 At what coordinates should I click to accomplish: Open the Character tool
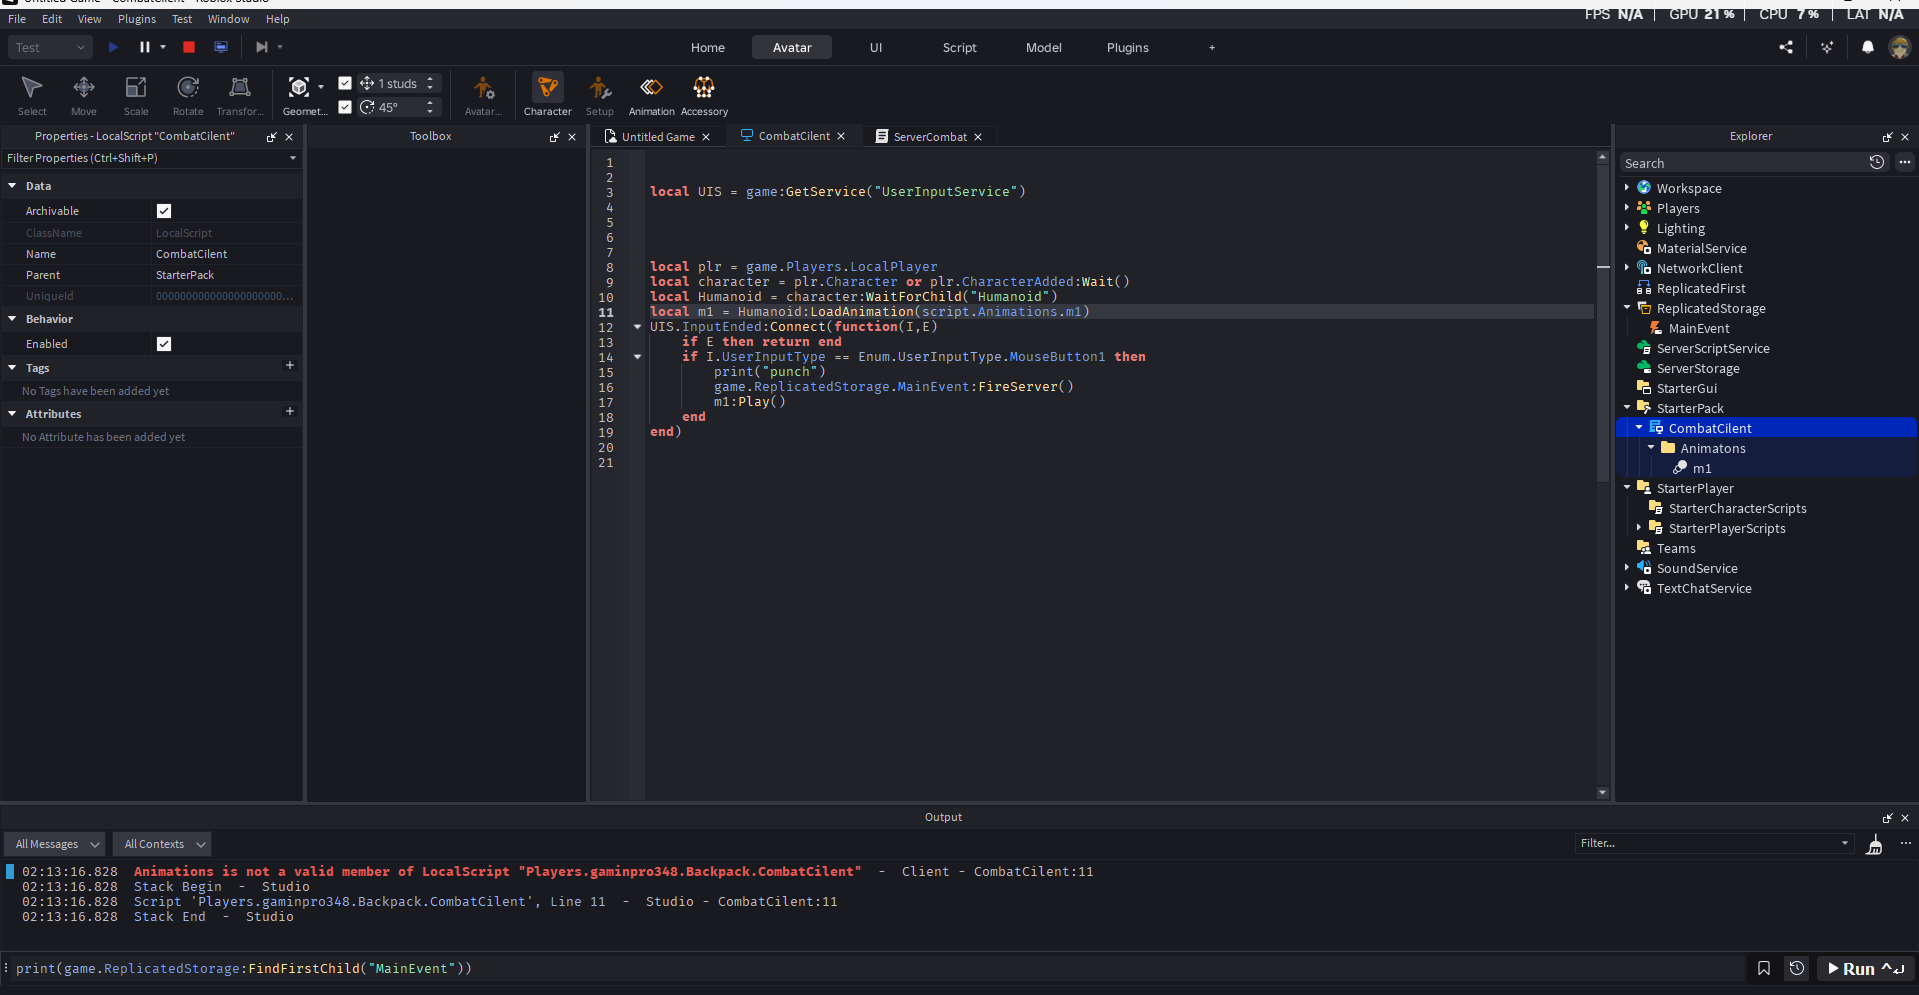click(547, 95)
